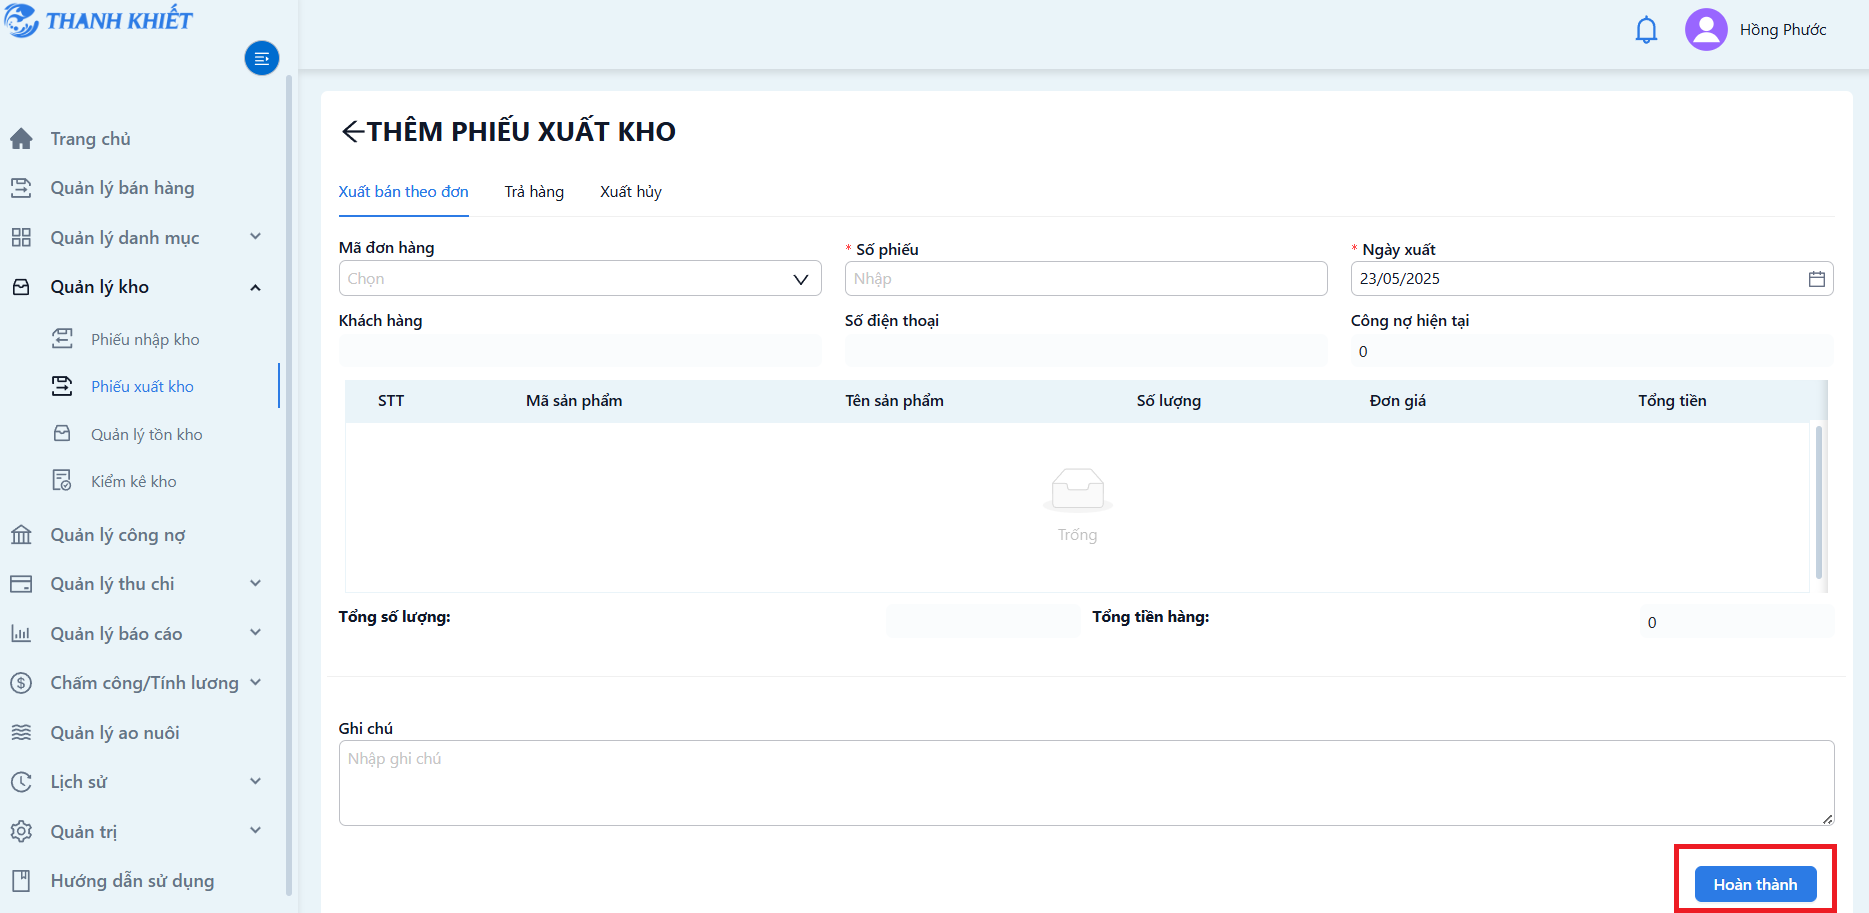Click Hồng Phước user name

pyautogui.click(x=1783, y=30)
